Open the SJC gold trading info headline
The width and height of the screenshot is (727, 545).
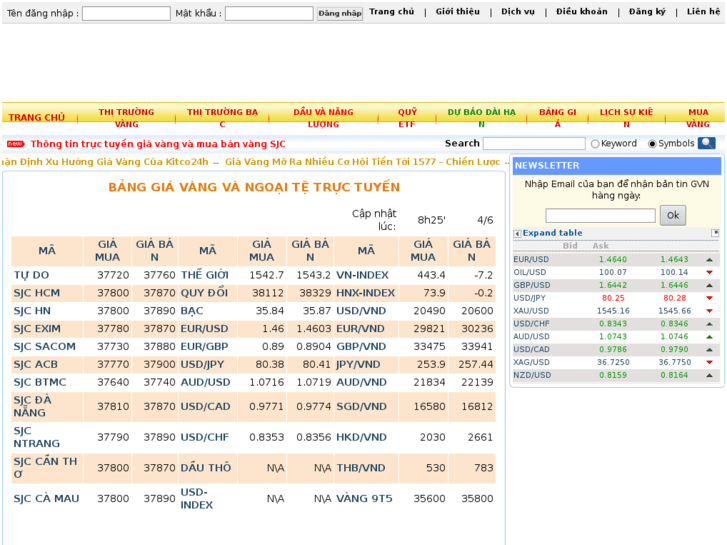[x=158, y=144]
